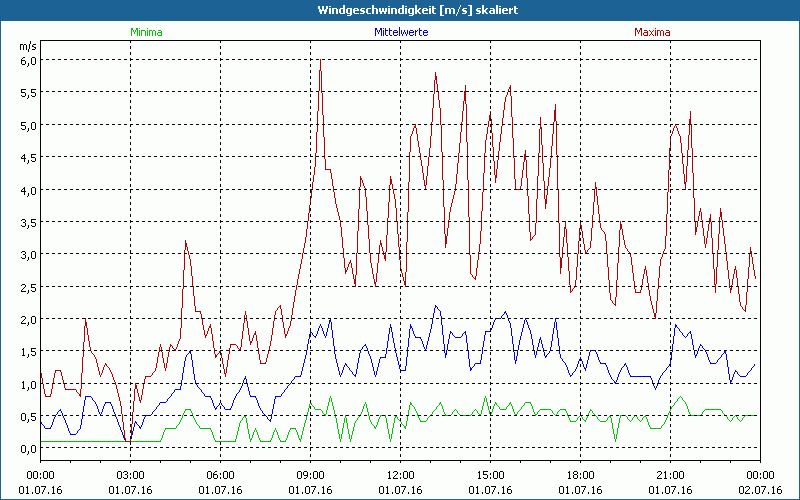Select the 21:00 time axis label
Screen dimensions: 800x500
pyautogui.click(x=670, y=475)
